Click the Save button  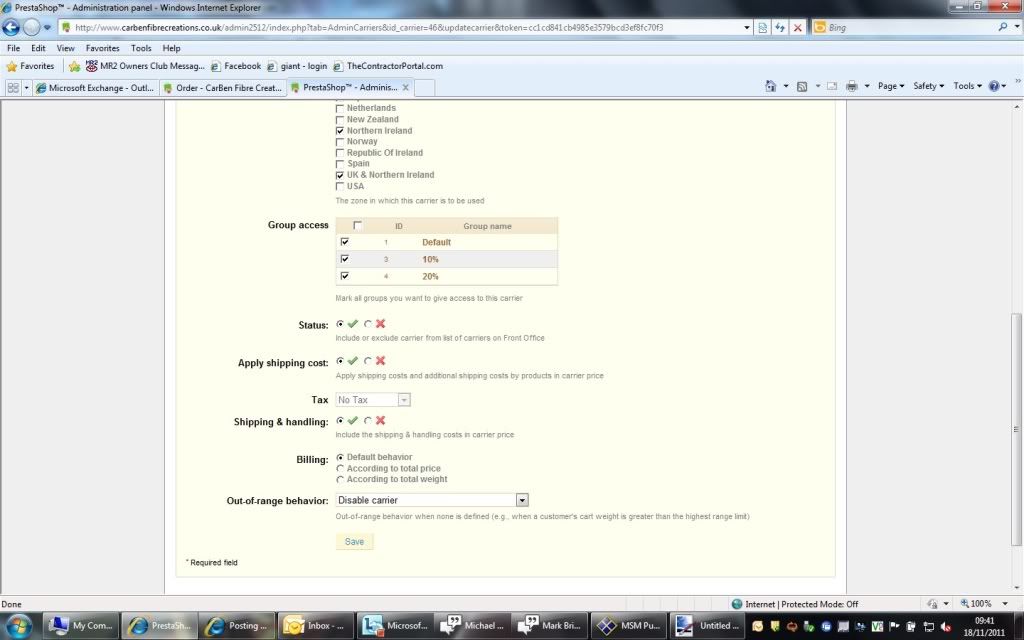pos(354,542)
